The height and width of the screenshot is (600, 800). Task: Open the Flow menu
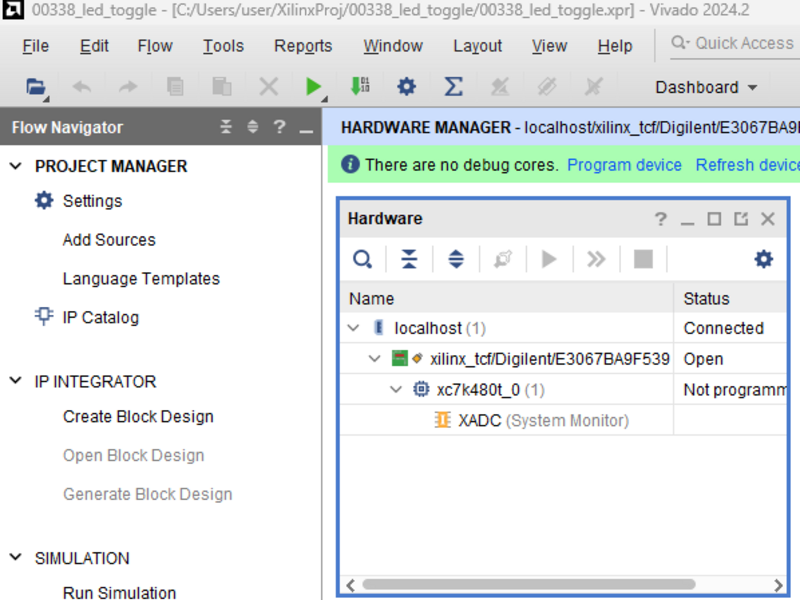[155, 46]
